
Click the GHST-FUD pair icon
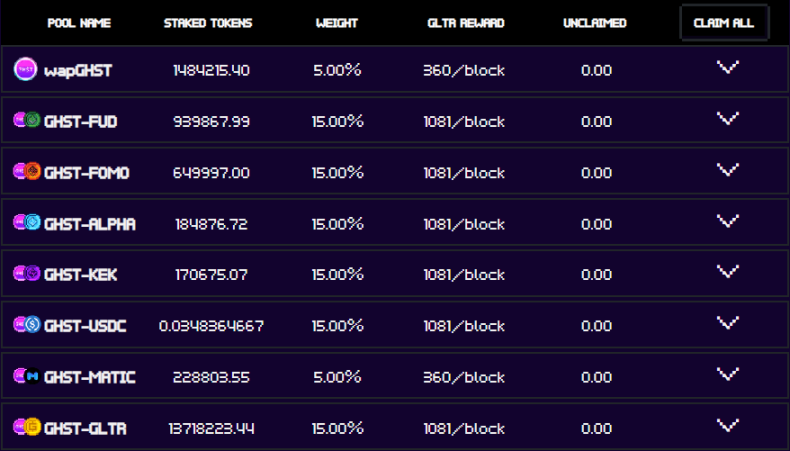27,120
